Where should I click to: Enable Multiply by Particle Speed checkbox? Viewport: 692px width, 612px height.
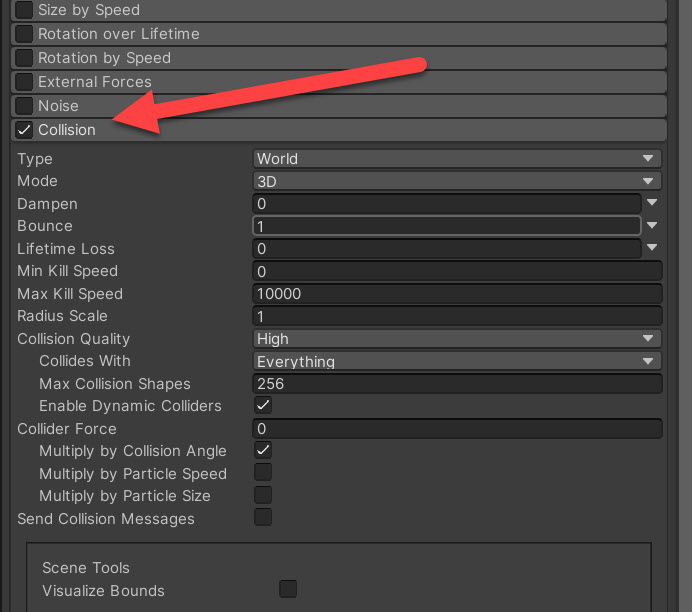[x=263, y=473]
